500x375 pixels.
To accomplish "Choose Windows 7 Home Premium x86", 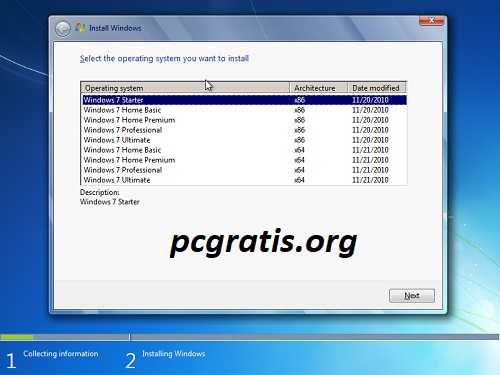I will (x=244, y=120).
